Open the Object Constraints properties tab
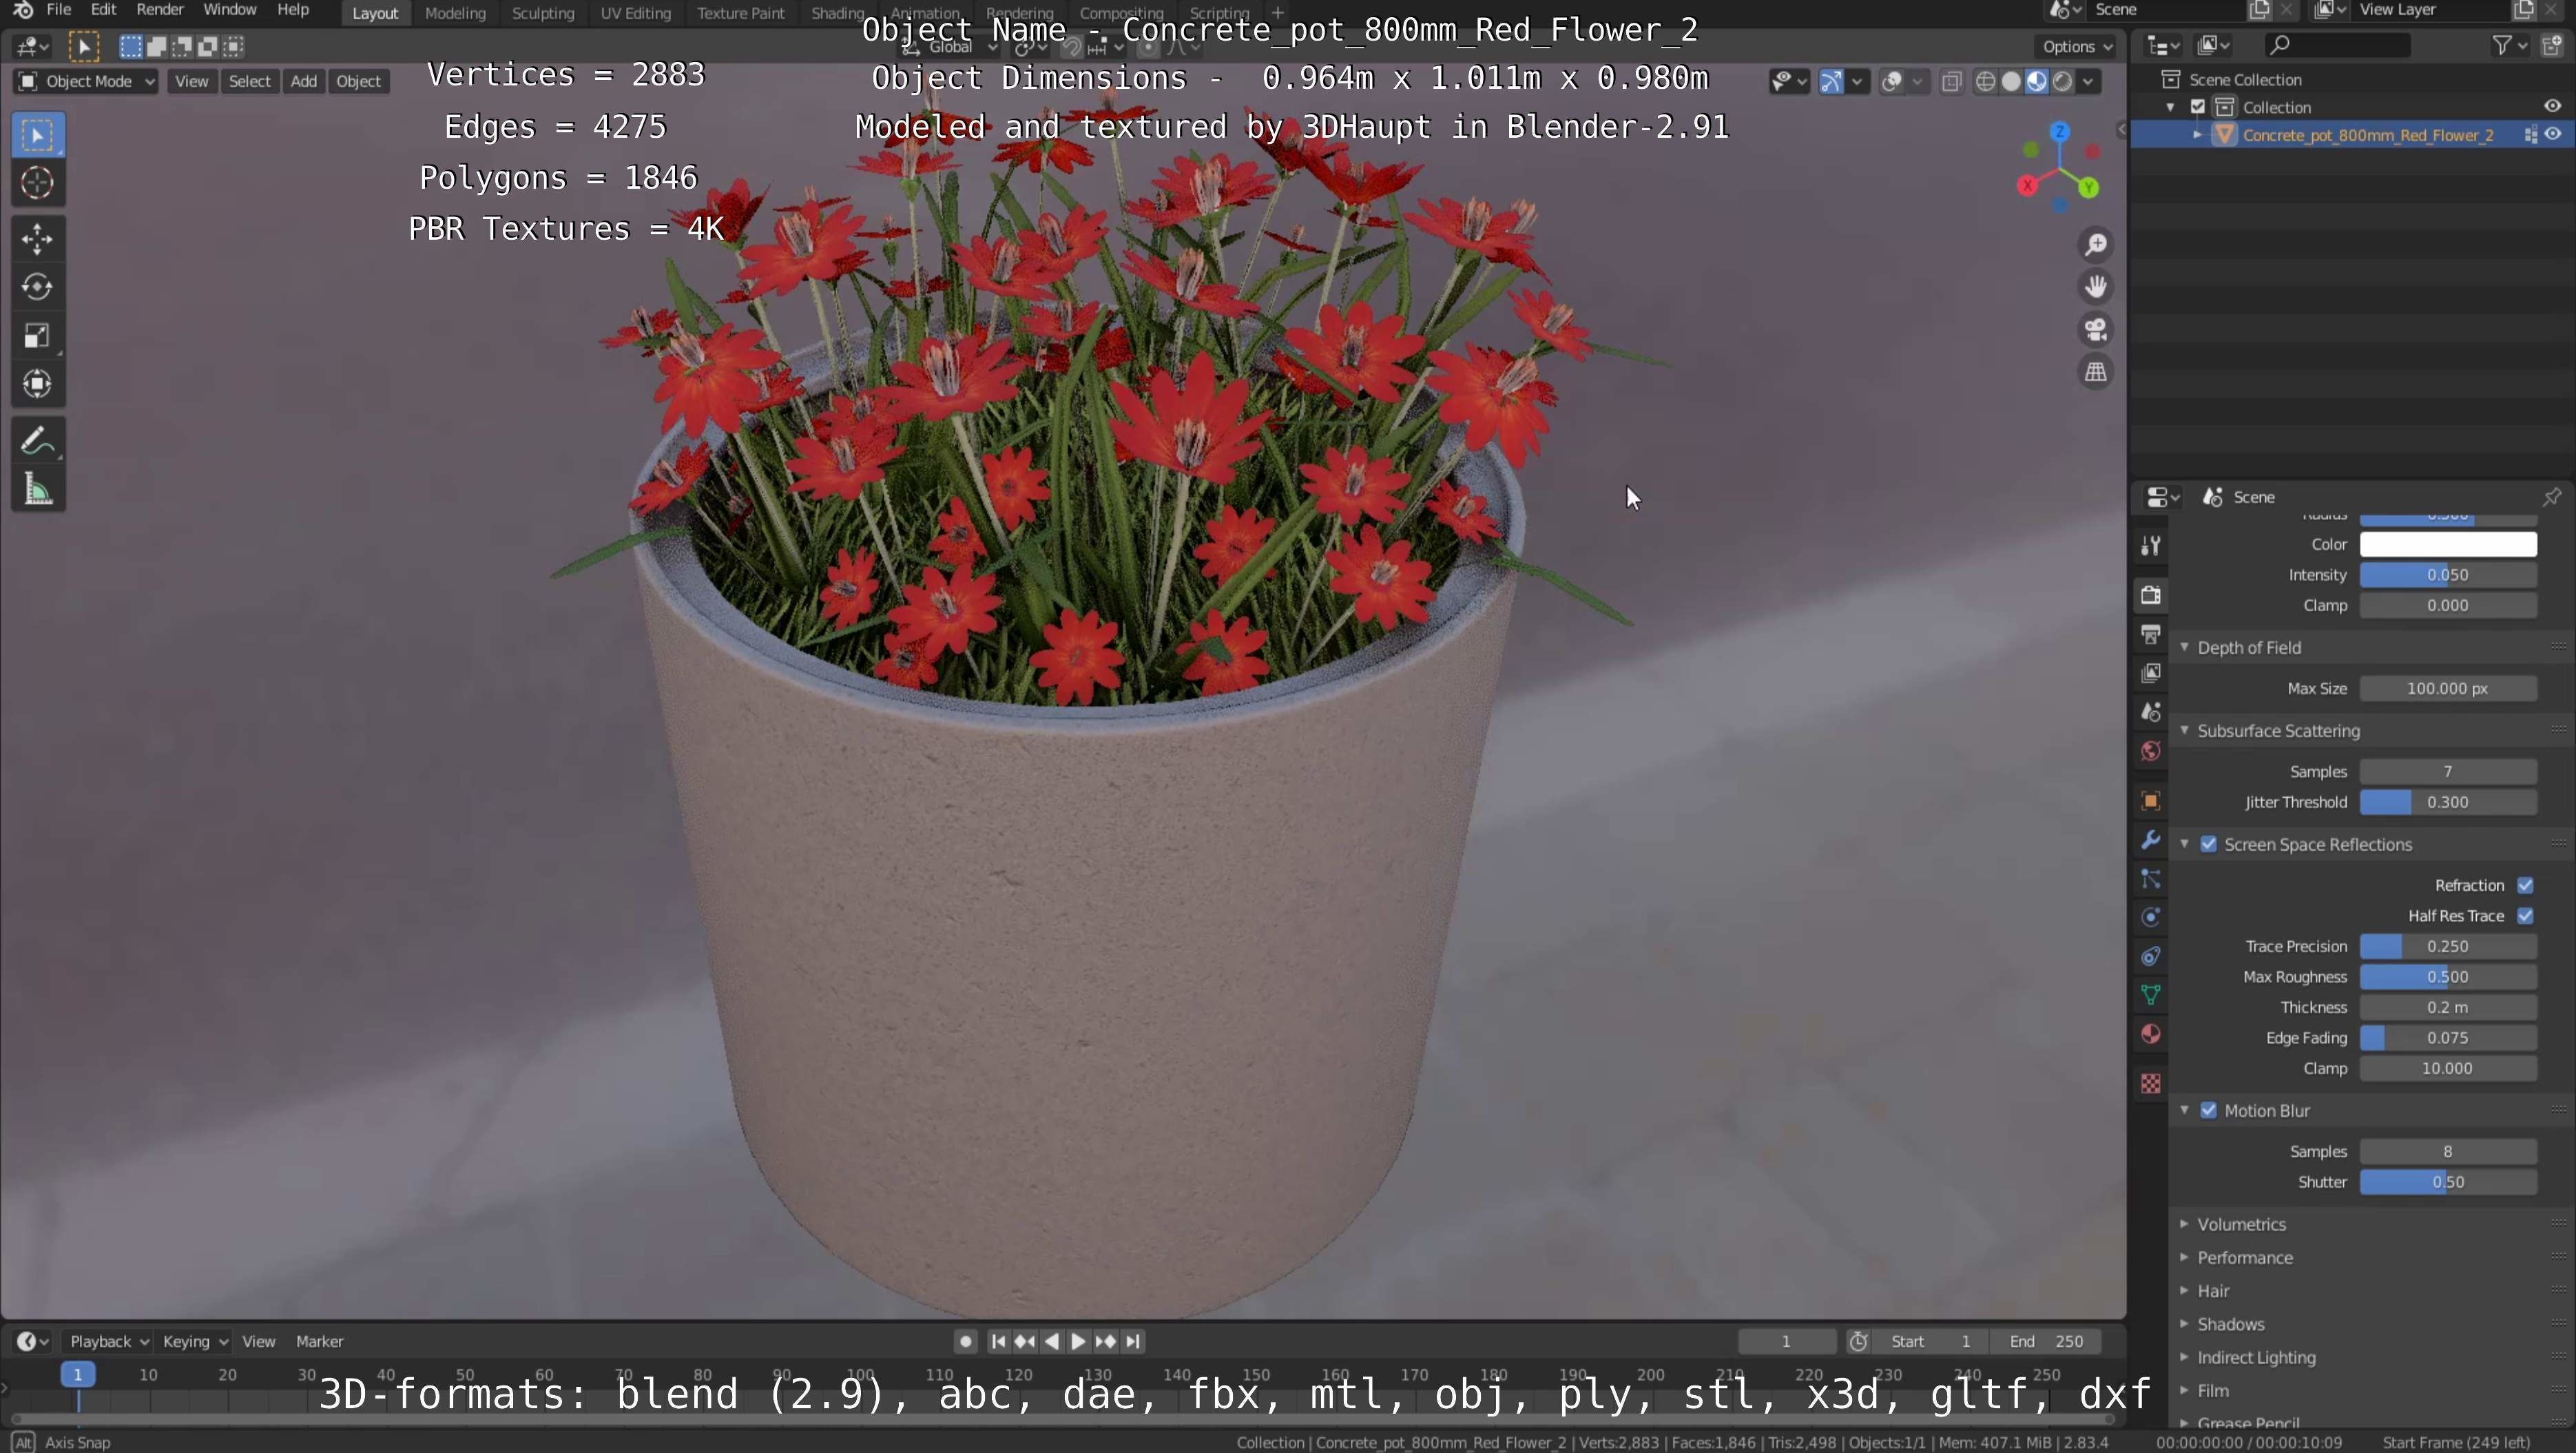The height and width of the screenshot is (1453, 2576). [x=2151, y=957]
